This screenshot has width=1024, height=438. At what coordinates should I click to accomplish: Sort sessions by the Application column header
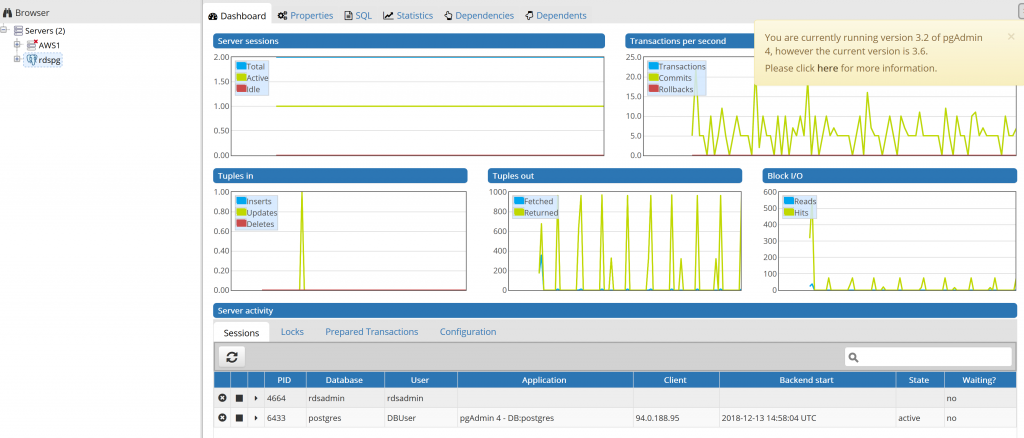click(x=545, y=380)
